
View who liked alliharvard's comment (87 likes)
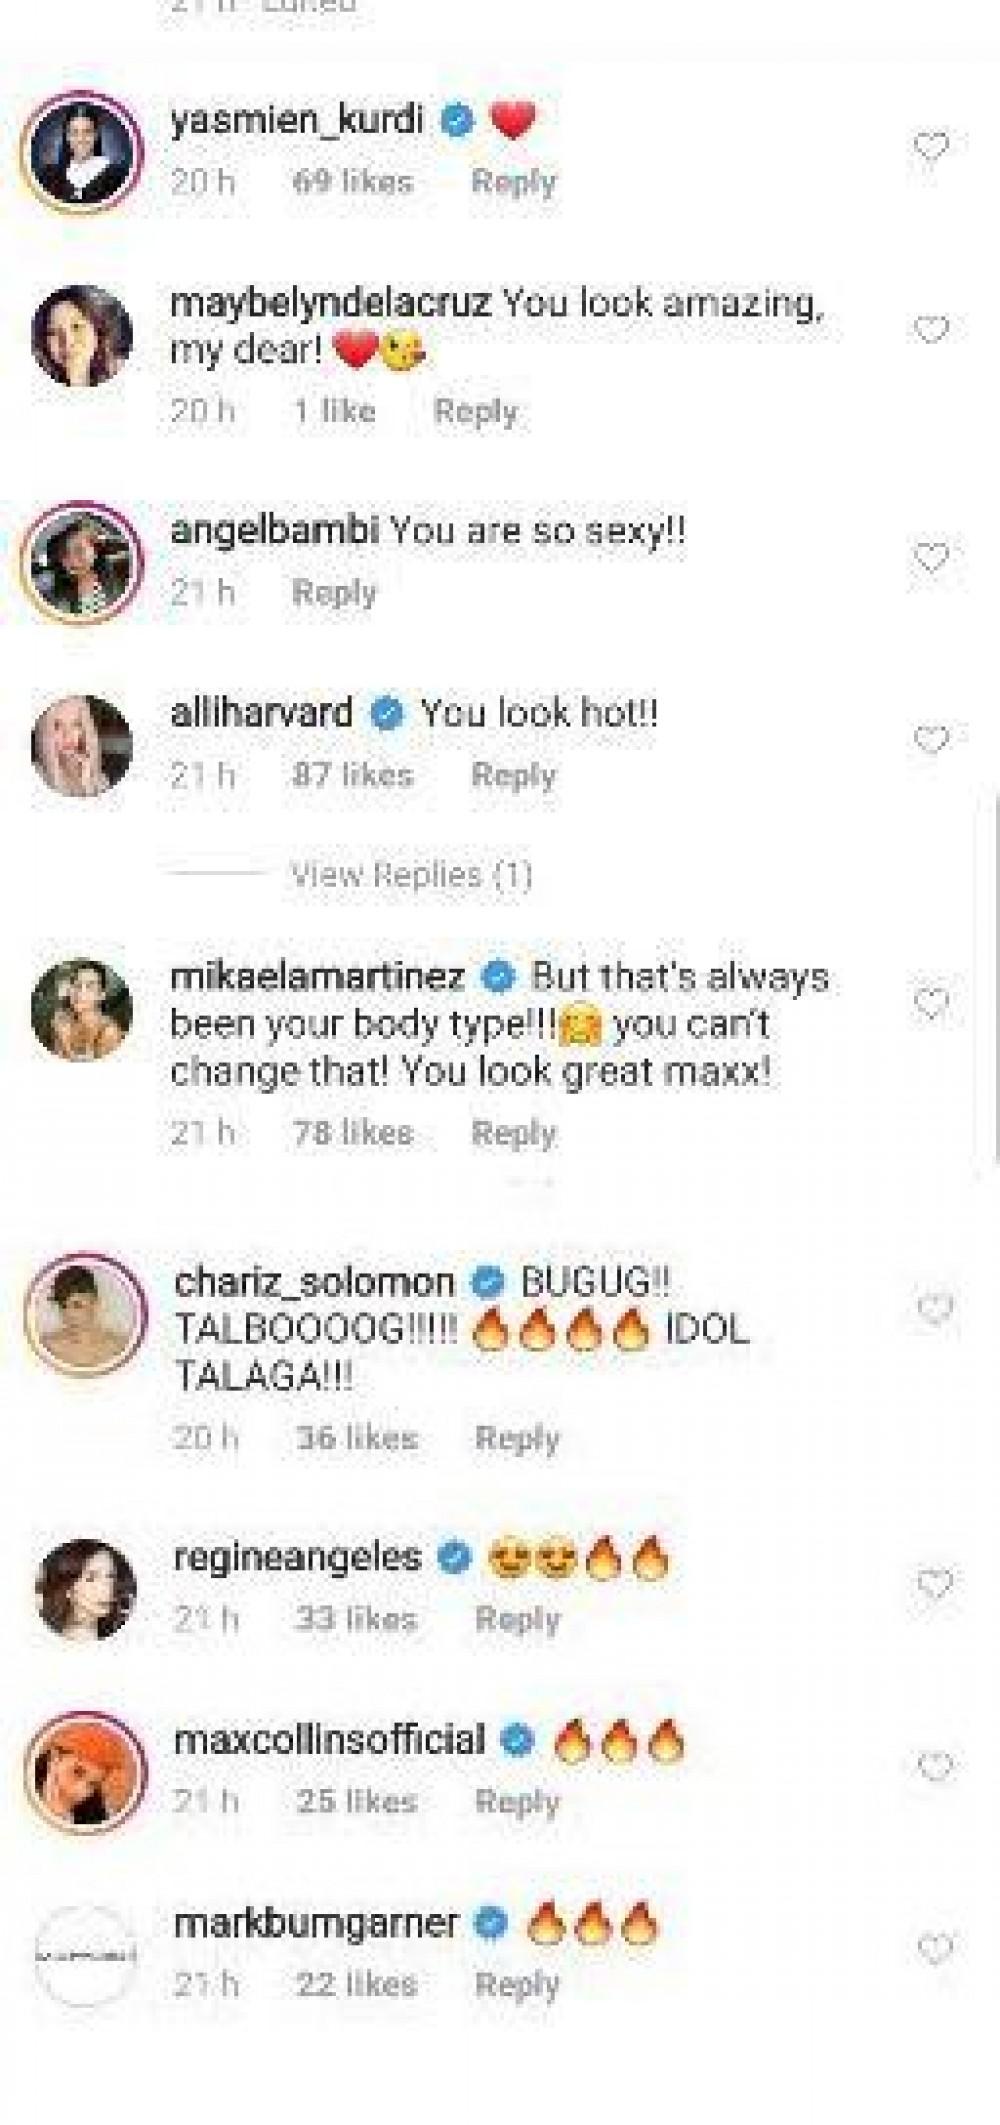click(352, 775)
